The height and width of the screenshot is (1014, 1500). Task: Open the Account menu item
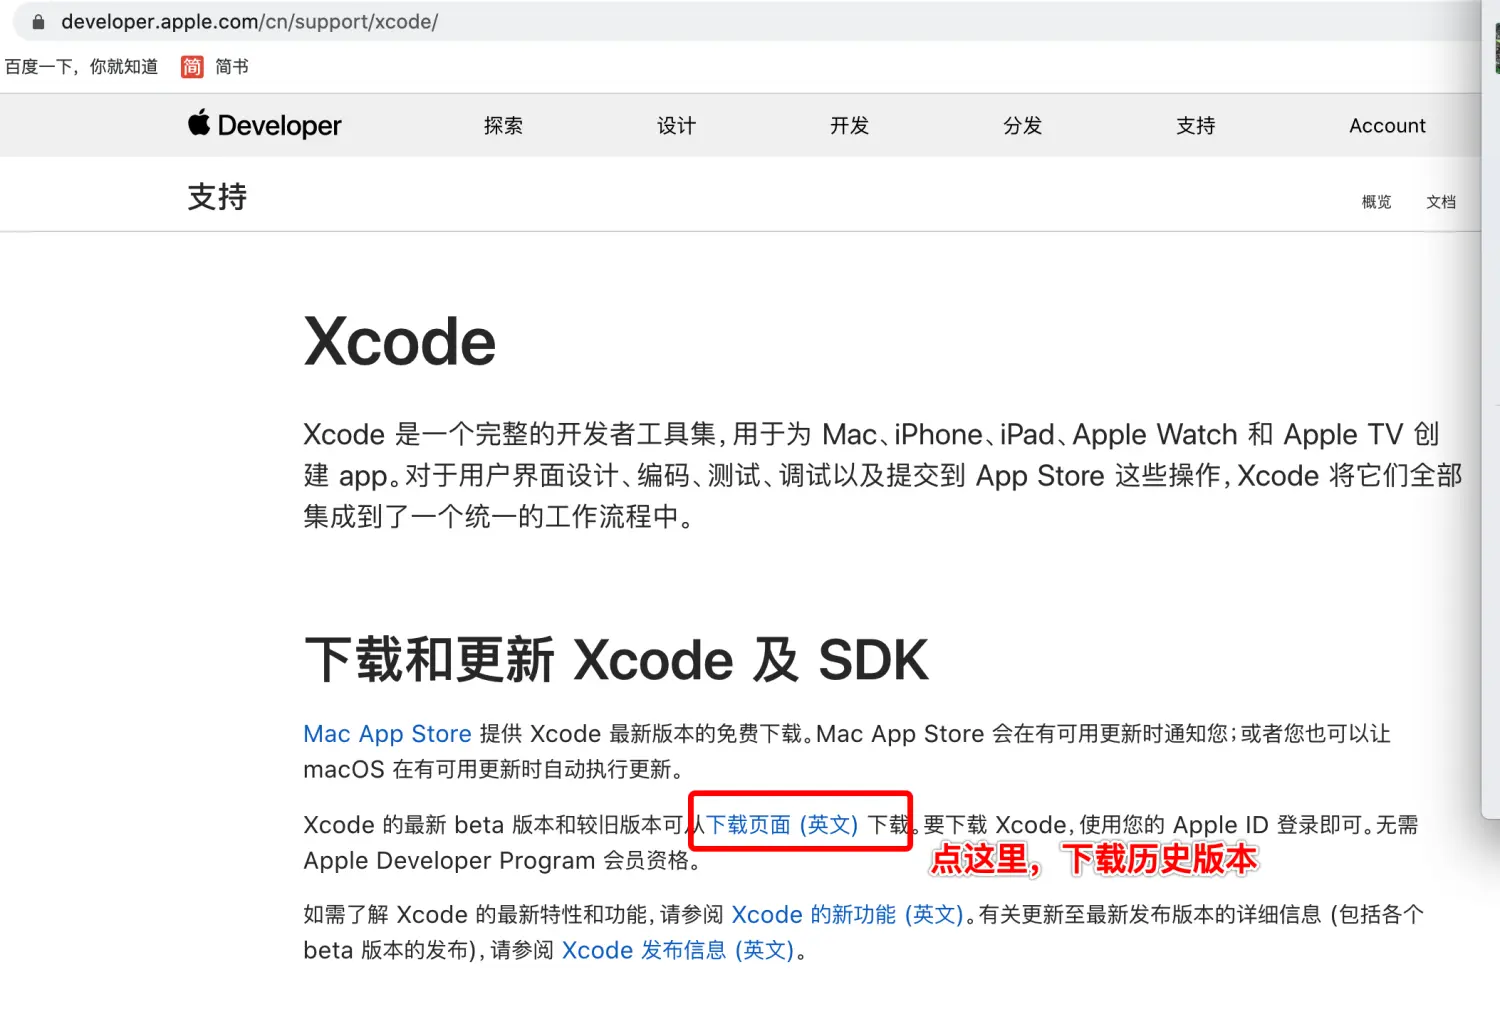[x=1387, y=125]
